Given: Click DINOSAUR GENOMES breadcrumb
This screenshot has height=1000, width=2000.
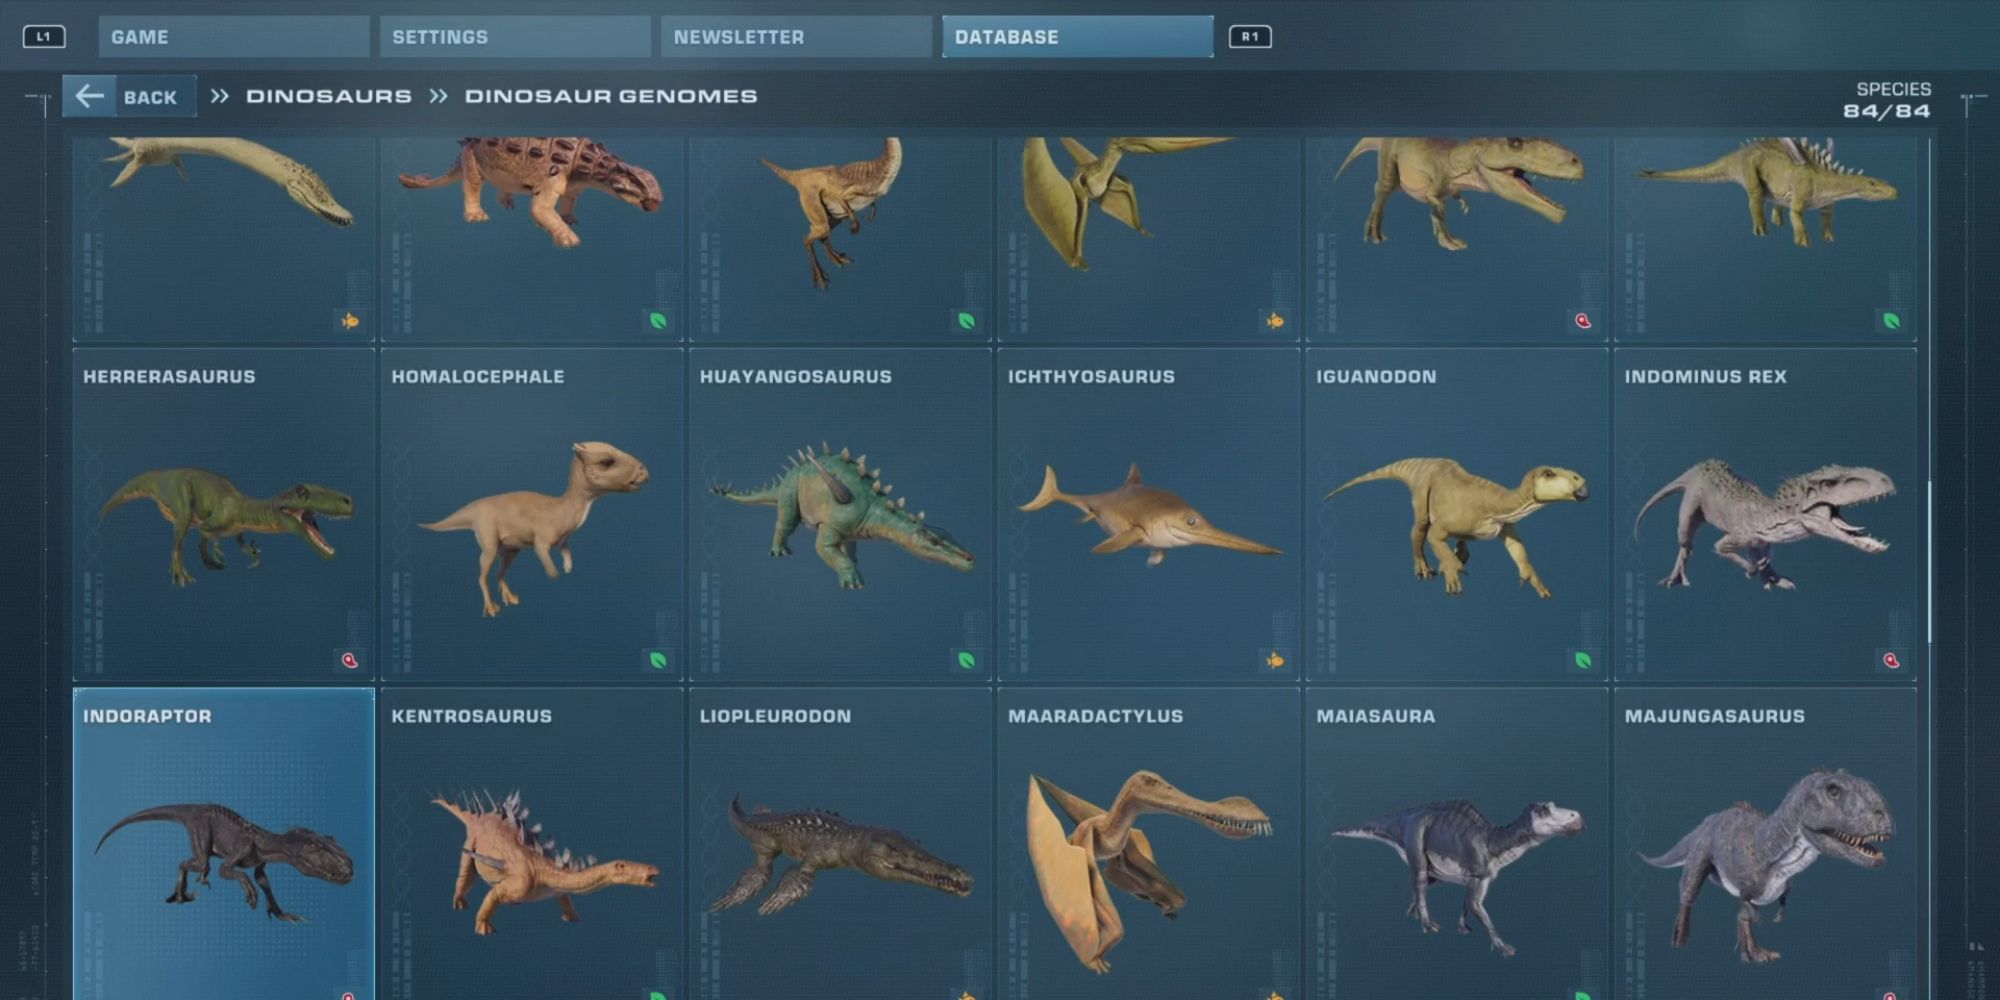Looking at the screenshot, I should pos(611,96).
